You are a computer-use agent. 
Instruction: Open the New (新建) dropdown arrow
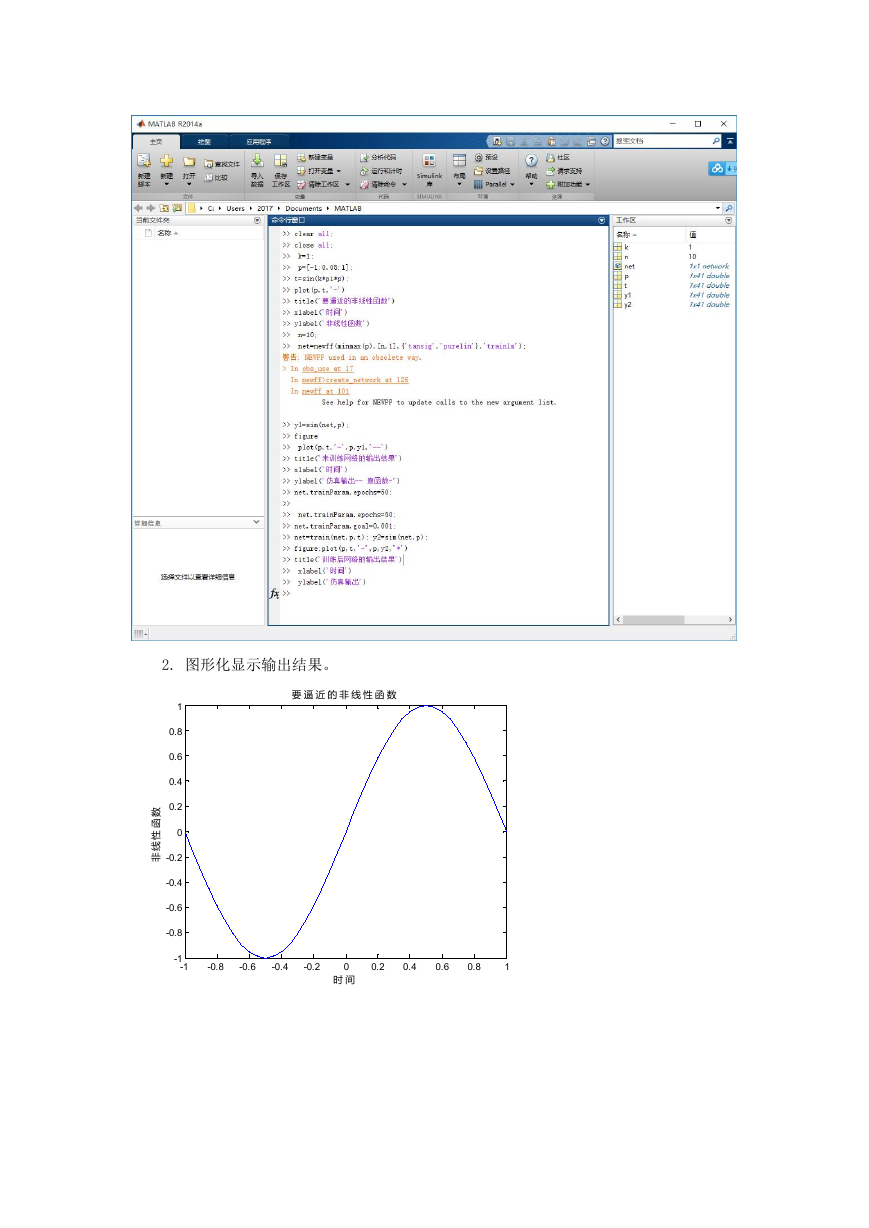(167, 184)
